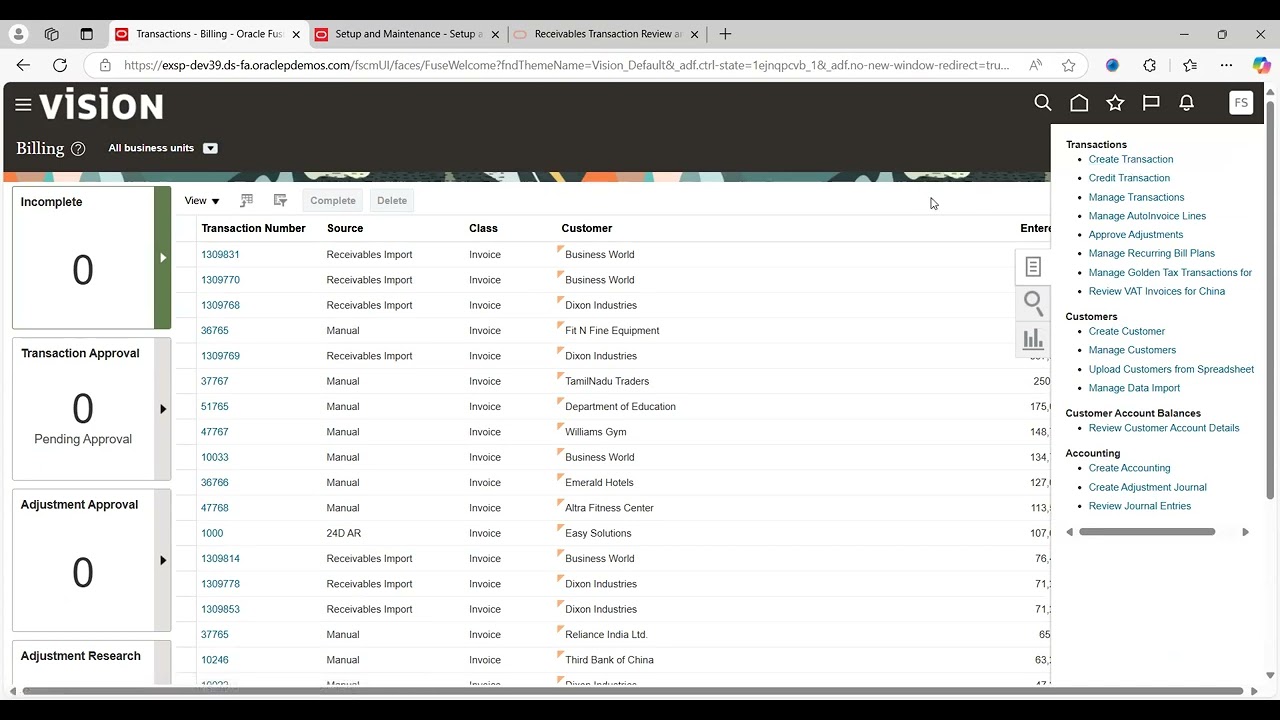Open Manage Recurring Bill Plans link
This screenshot has height=720, width=1280.
pos(1151,254)
